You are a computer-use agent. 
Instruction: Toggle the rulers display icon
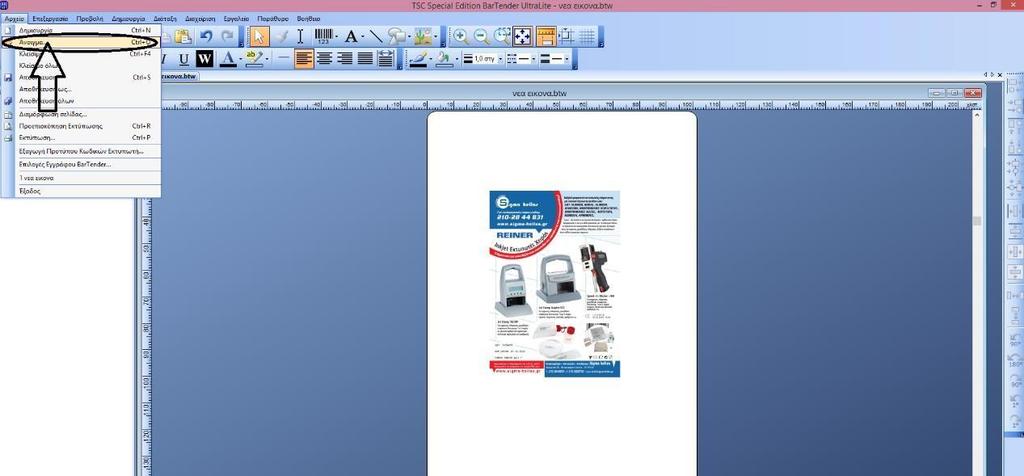pyautogui.click(x=546, y=37)
